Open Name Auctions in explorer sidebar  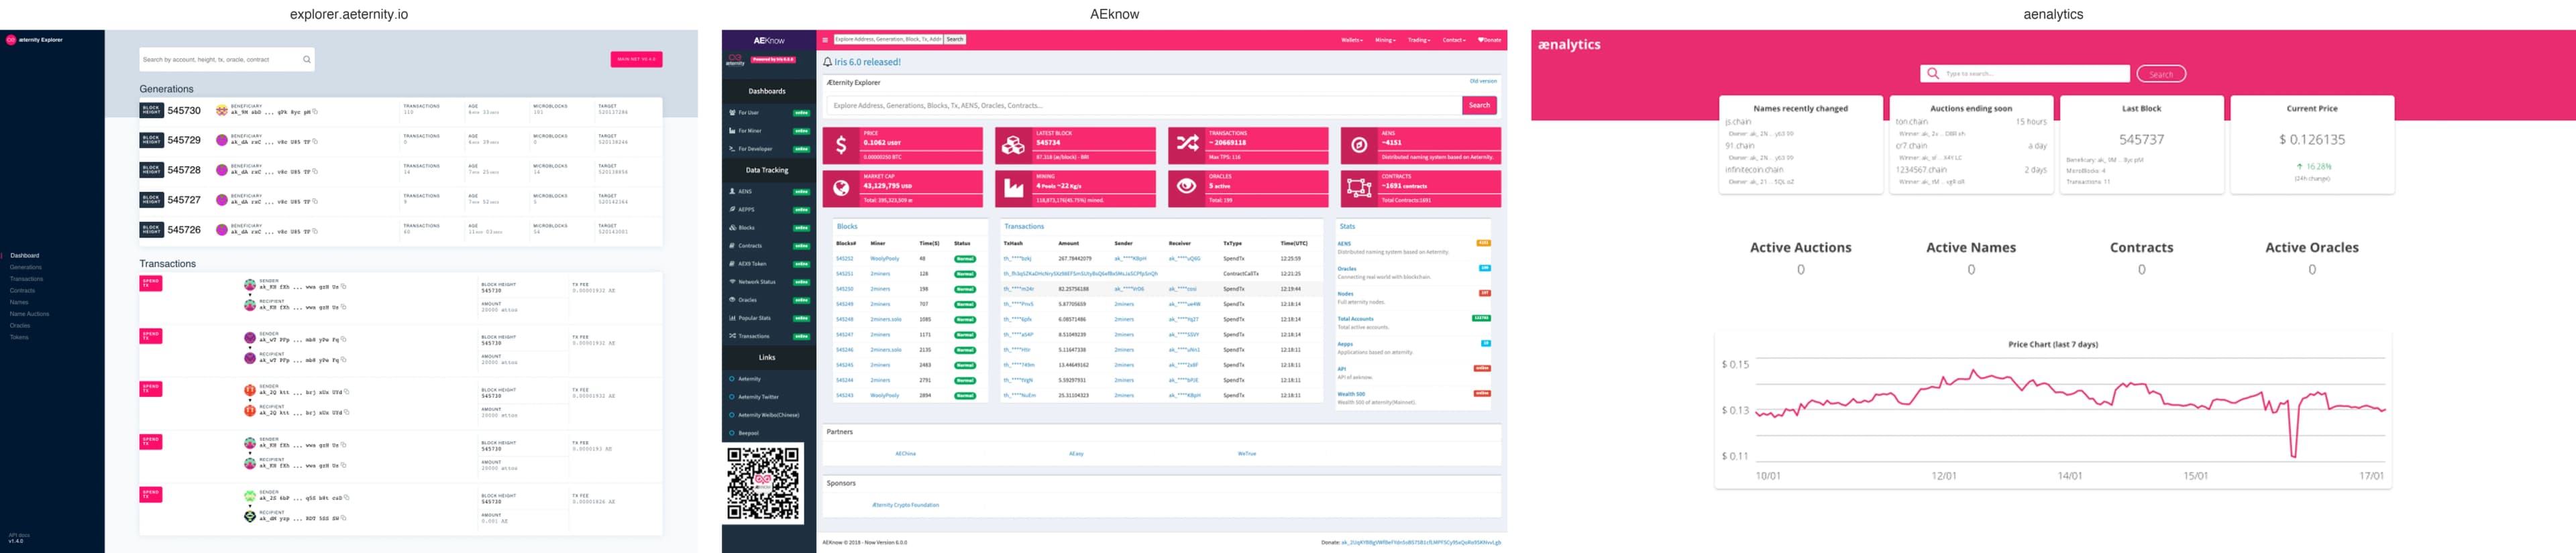point(29,314)
